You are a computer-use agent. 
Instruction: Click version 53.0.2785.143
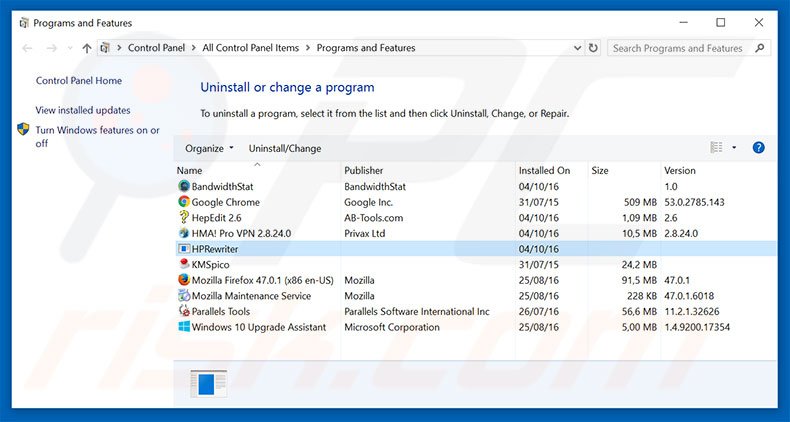[694, 202]
